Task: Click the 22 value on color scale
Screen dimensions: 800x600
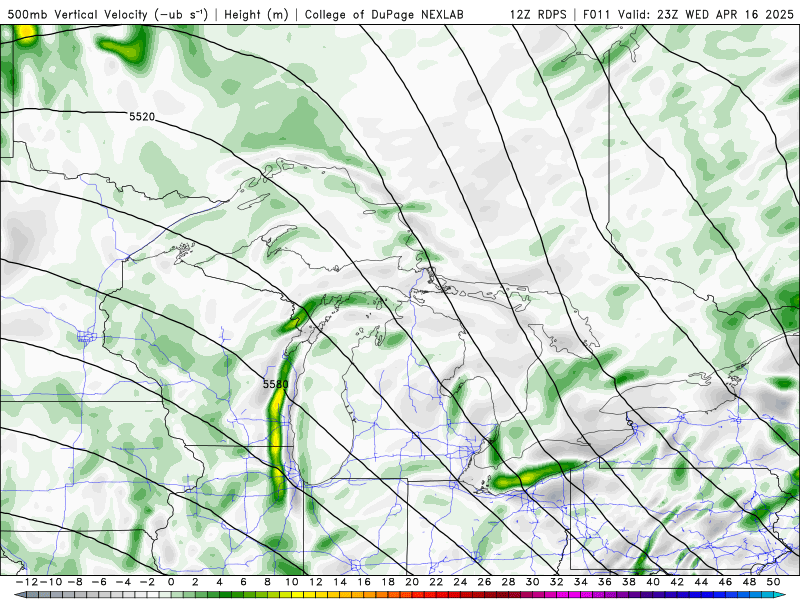Action: click(436, 582)
